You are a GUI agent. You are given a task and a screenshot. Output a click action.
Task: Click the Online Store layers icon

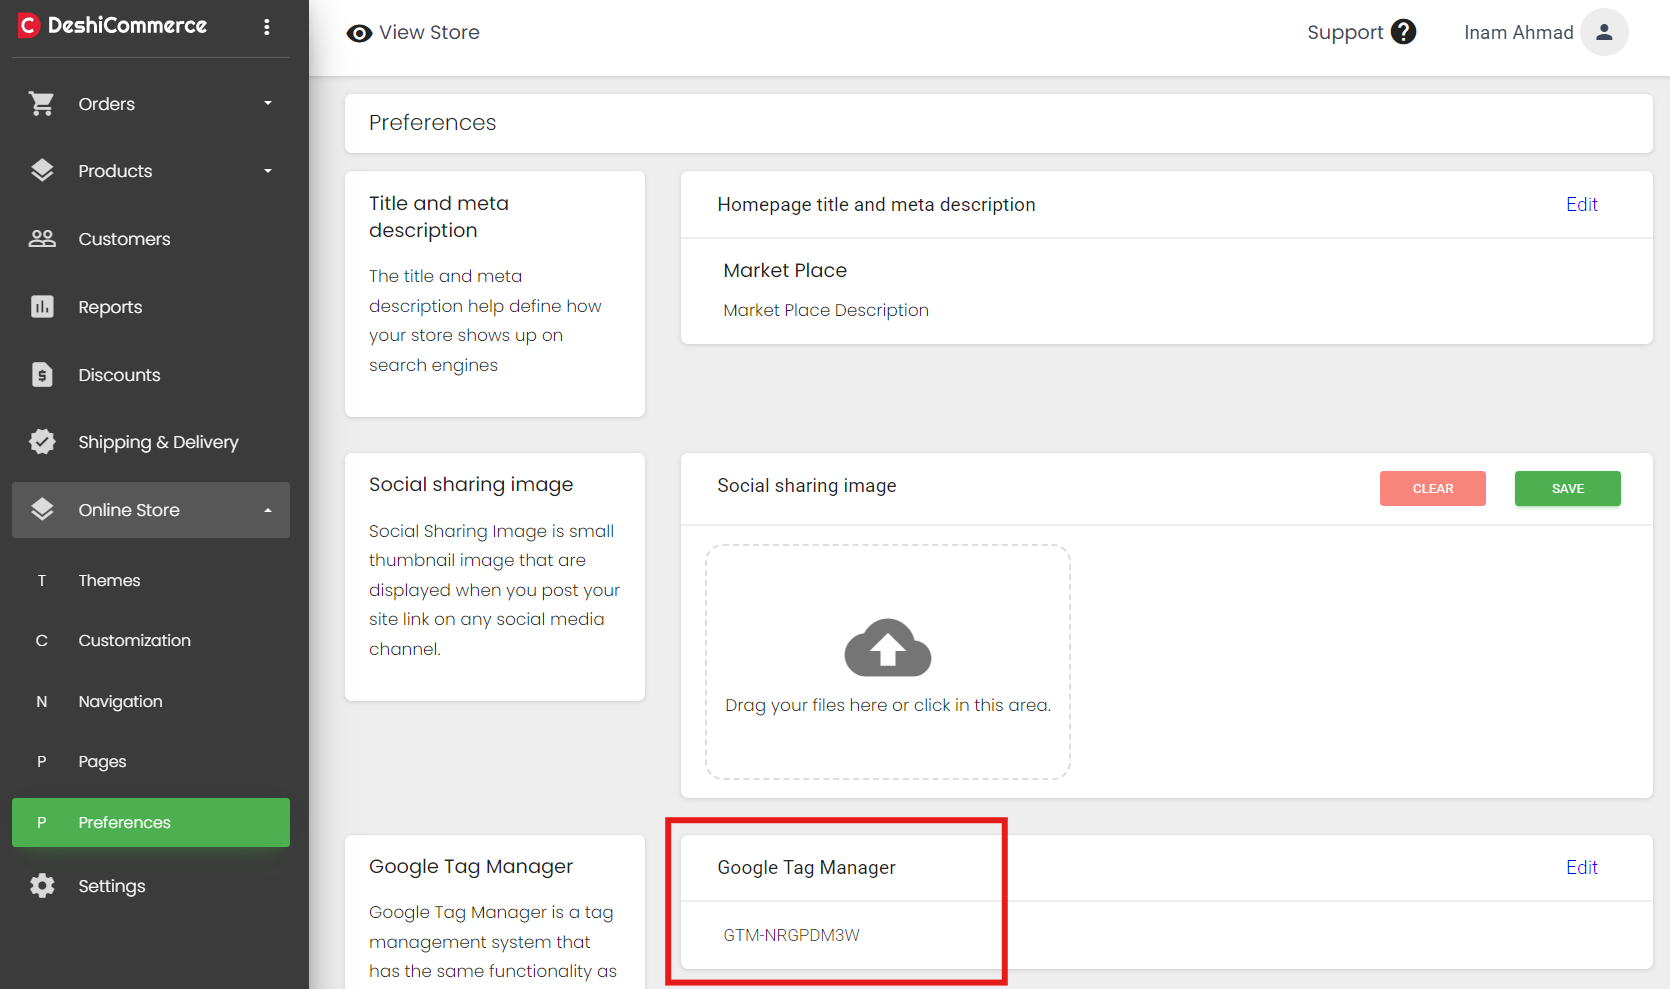[x=42, y=509]
